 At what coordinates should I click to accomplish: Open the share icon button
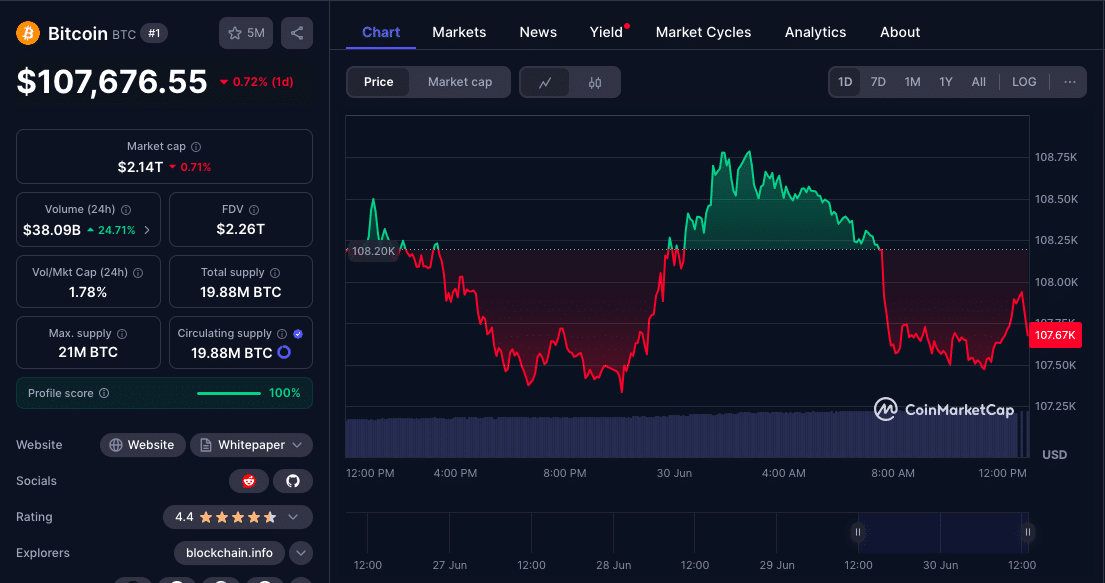coord(297,33)
